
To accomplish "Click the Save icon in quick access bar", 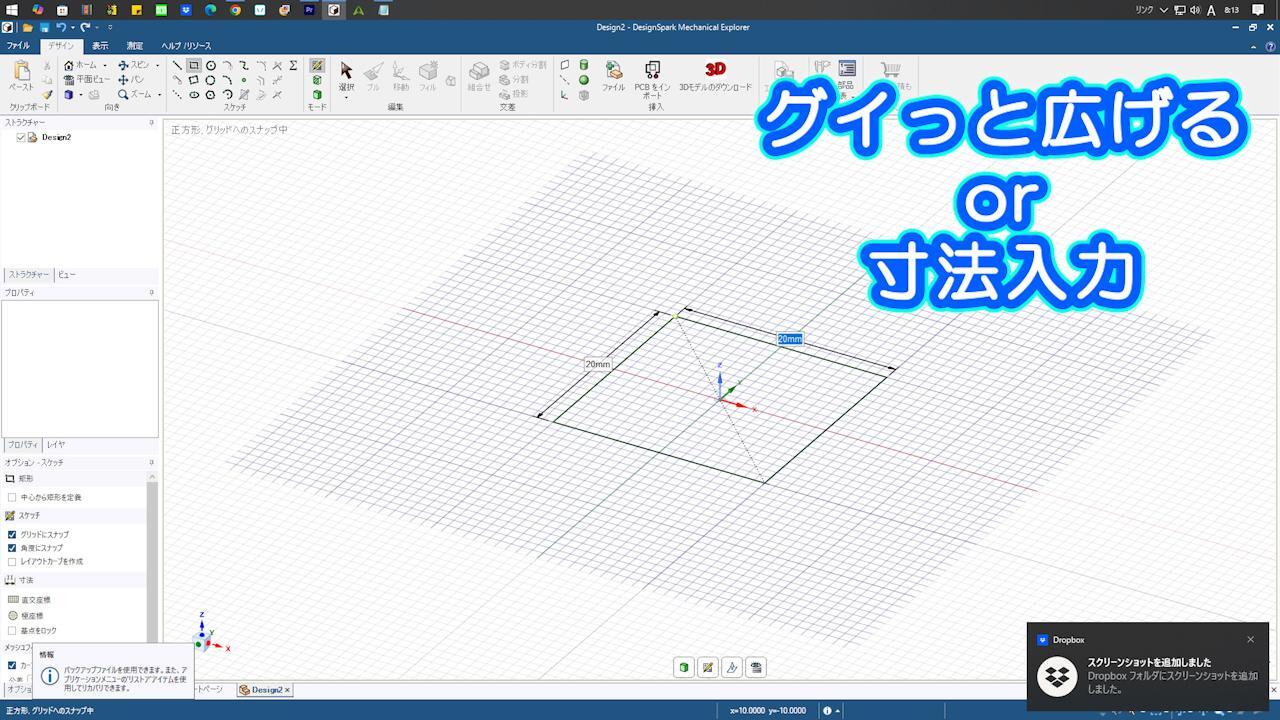I will [44, 27].
